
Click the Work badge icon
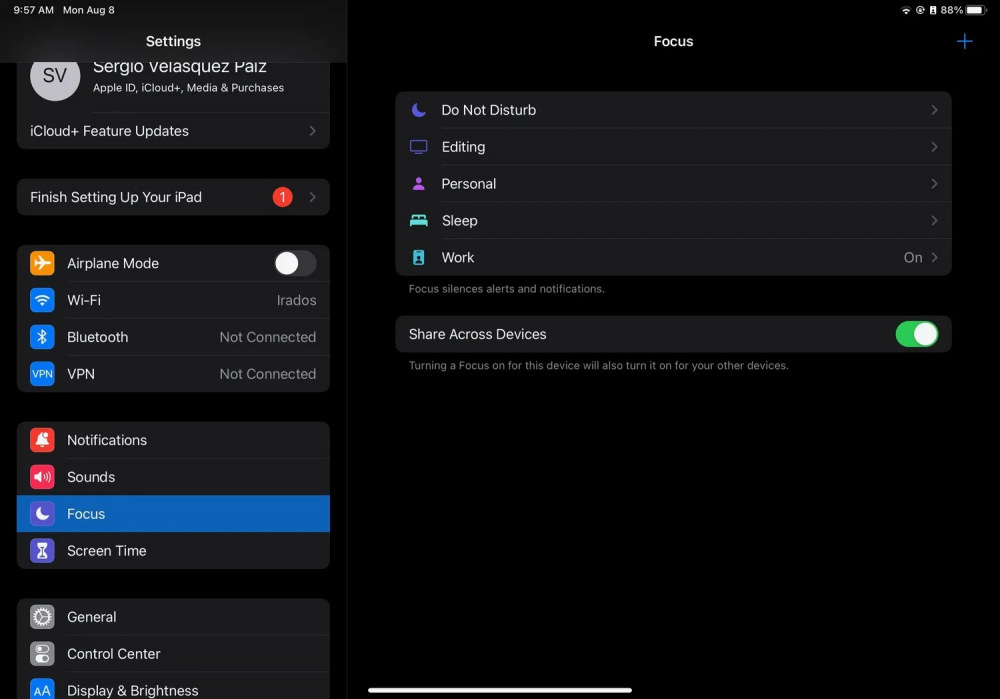coord(419,258)
